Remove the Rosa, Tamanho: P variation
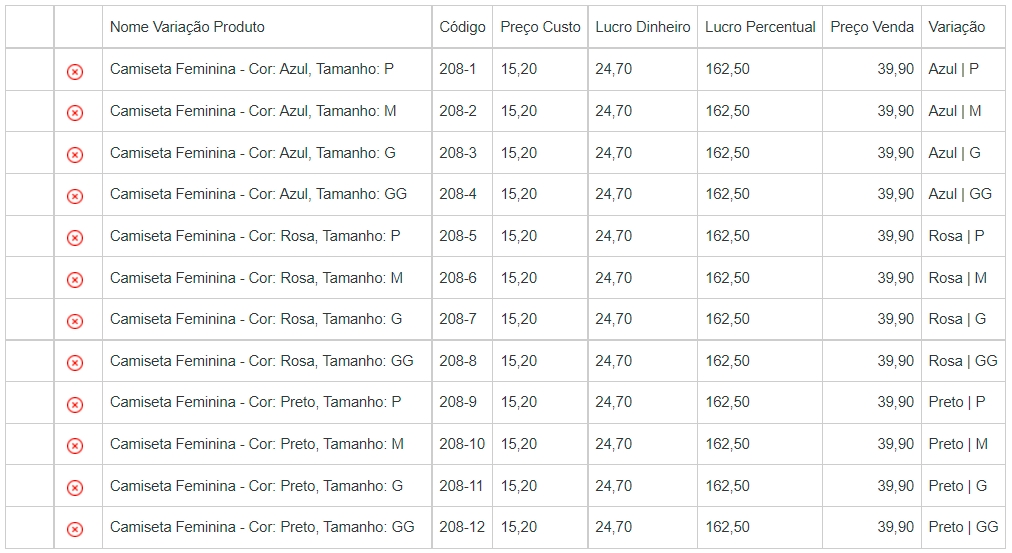 74,238
